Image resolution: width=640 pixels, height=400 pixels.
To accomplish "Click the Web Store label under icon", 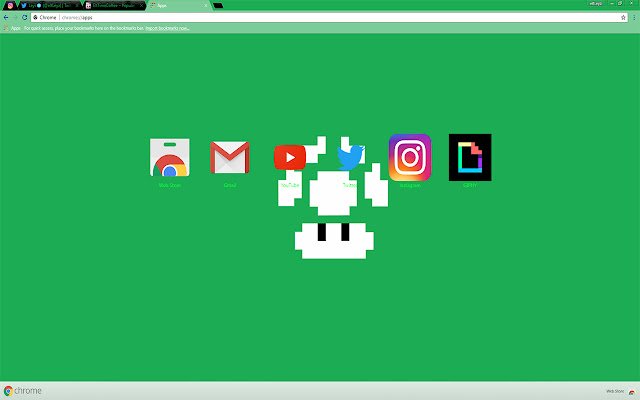I will (169, 185).
